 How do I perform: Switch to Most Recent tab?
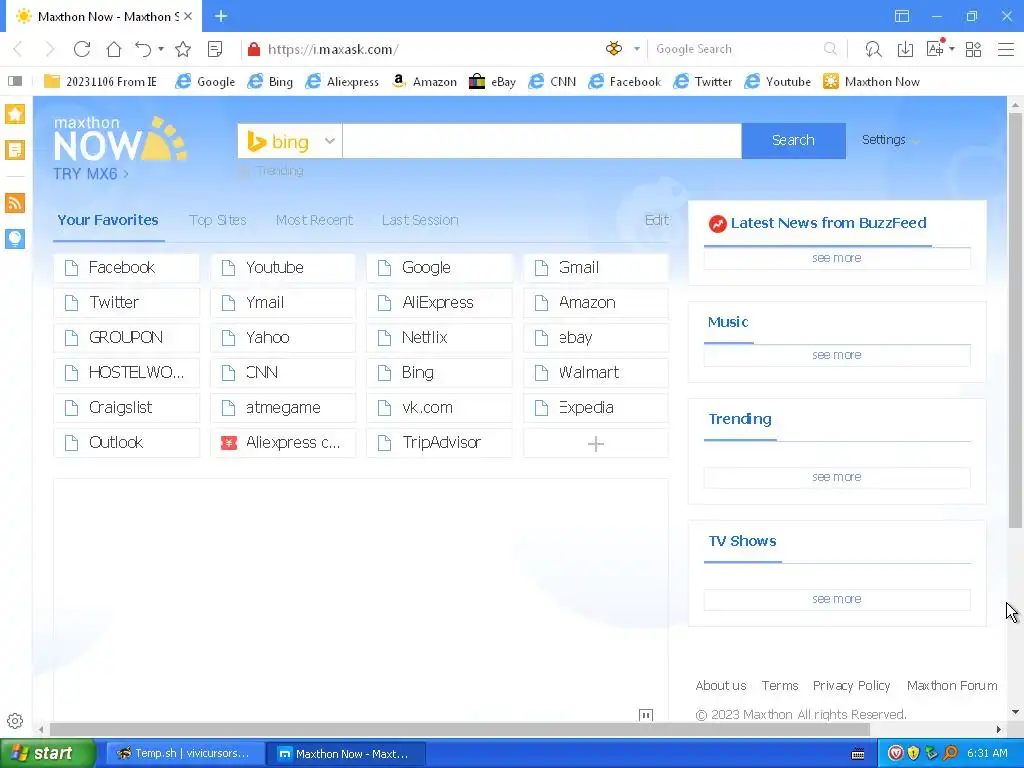coord(314,220)
